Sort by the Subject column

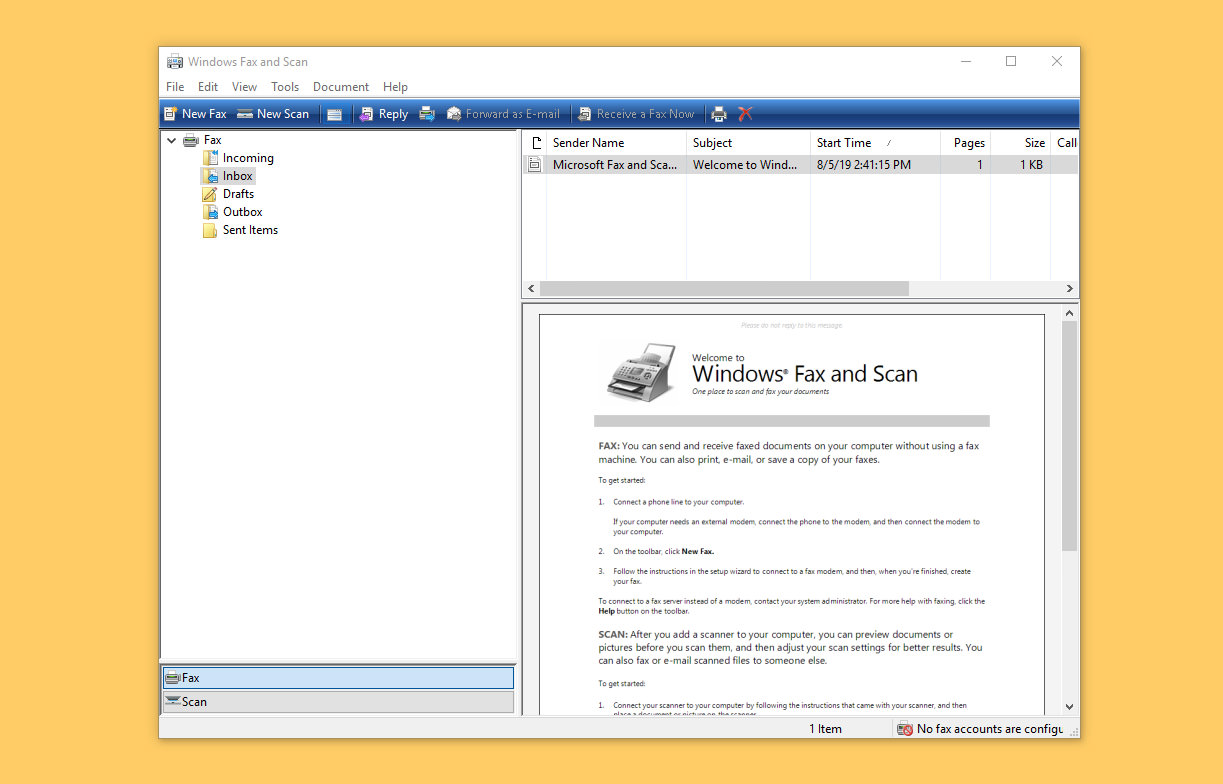click(x=748, y=143)
